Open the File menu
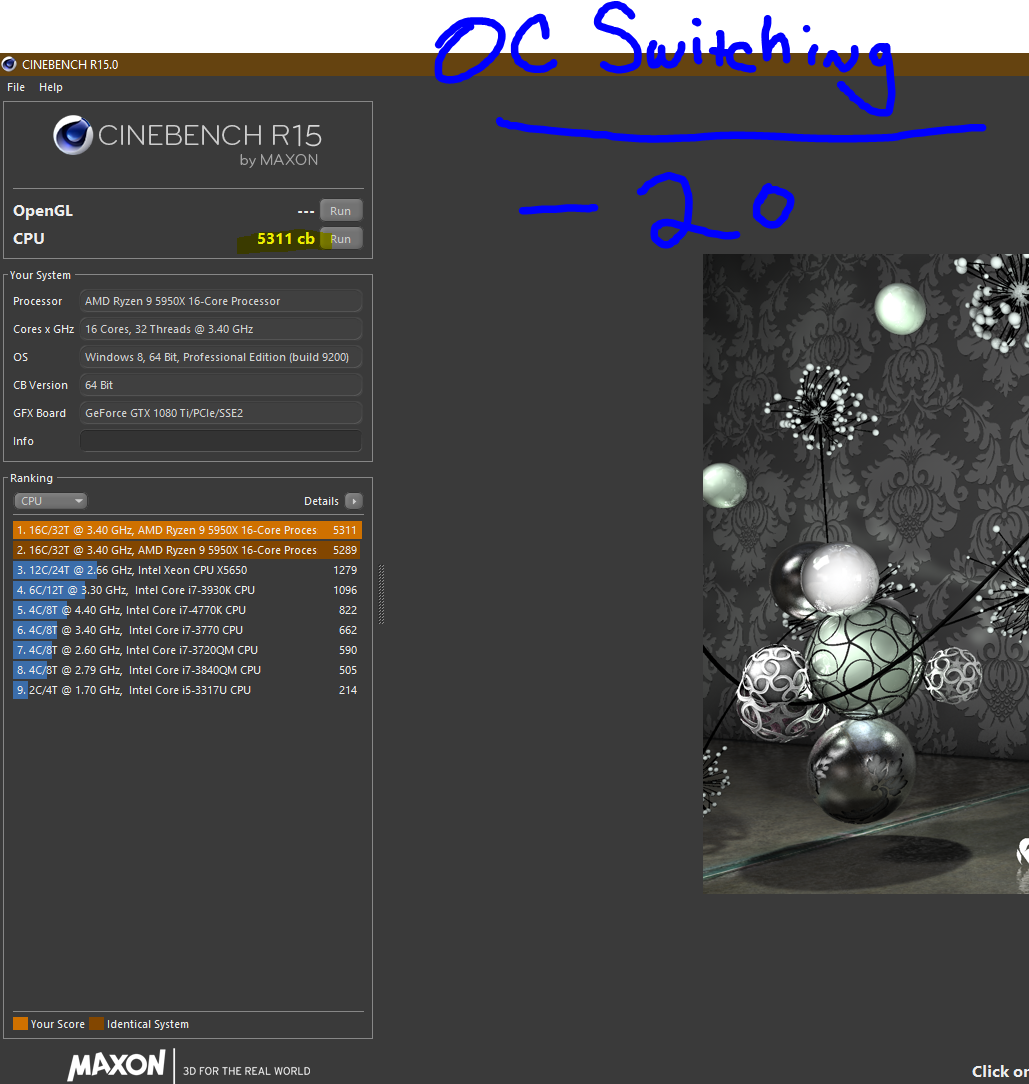This screenshot has height=1084, width=1029. (16, 87)
